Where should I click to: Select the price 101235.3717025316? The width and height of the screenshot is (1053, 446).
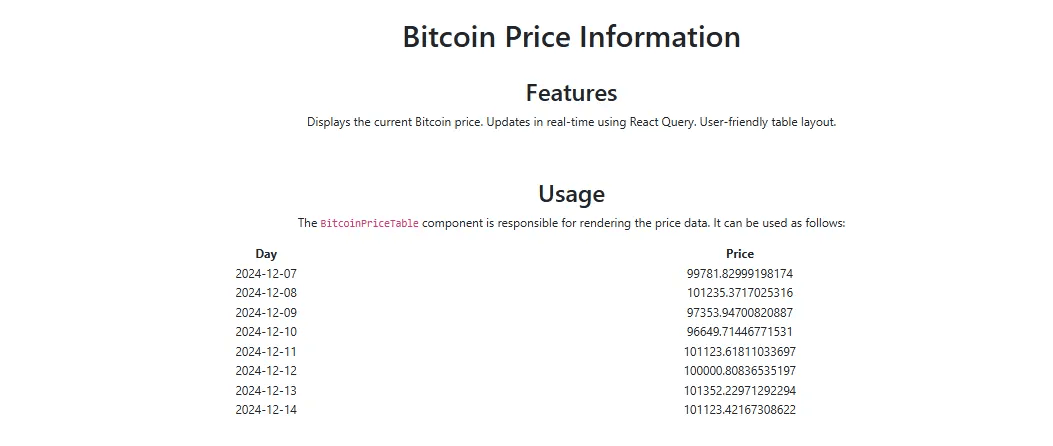click(x=740, y=293)
